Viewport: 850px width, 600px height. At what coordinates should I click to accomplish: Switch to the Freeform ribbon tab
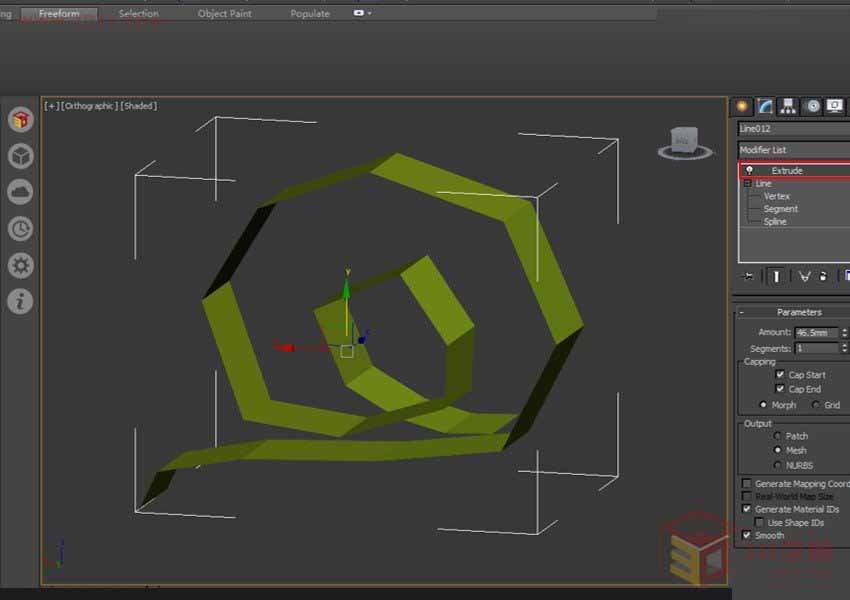(59, 14)
